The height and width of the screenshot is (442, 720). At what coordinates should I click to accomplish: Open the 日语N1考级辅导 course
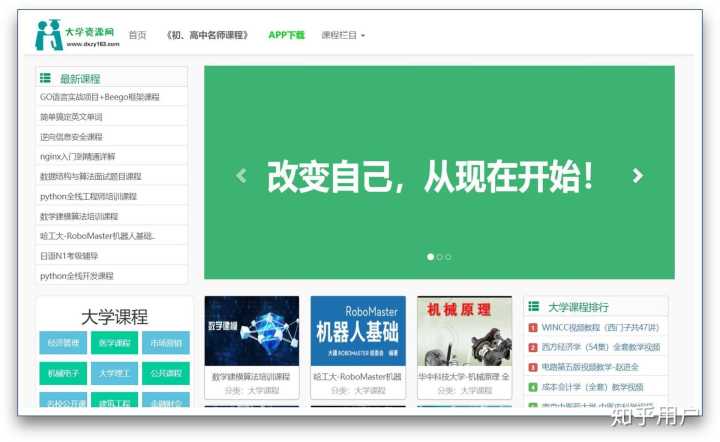[x=69, y=256]
